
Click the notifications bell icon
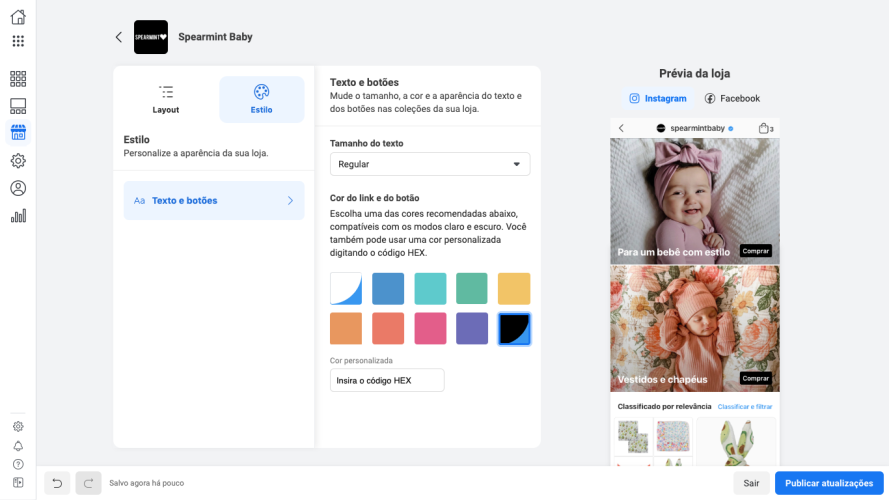(x=18, y=445)
